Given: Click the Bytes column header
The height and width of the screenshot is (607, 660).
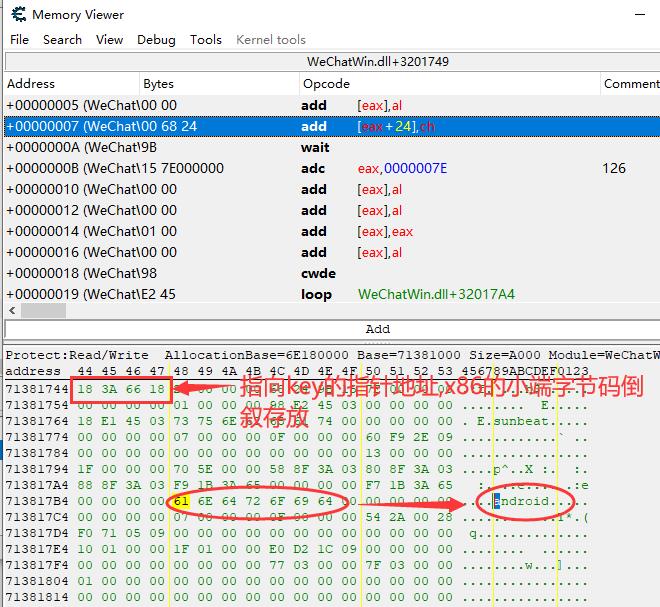Looking at the screenshot, I should coord(219,84).
